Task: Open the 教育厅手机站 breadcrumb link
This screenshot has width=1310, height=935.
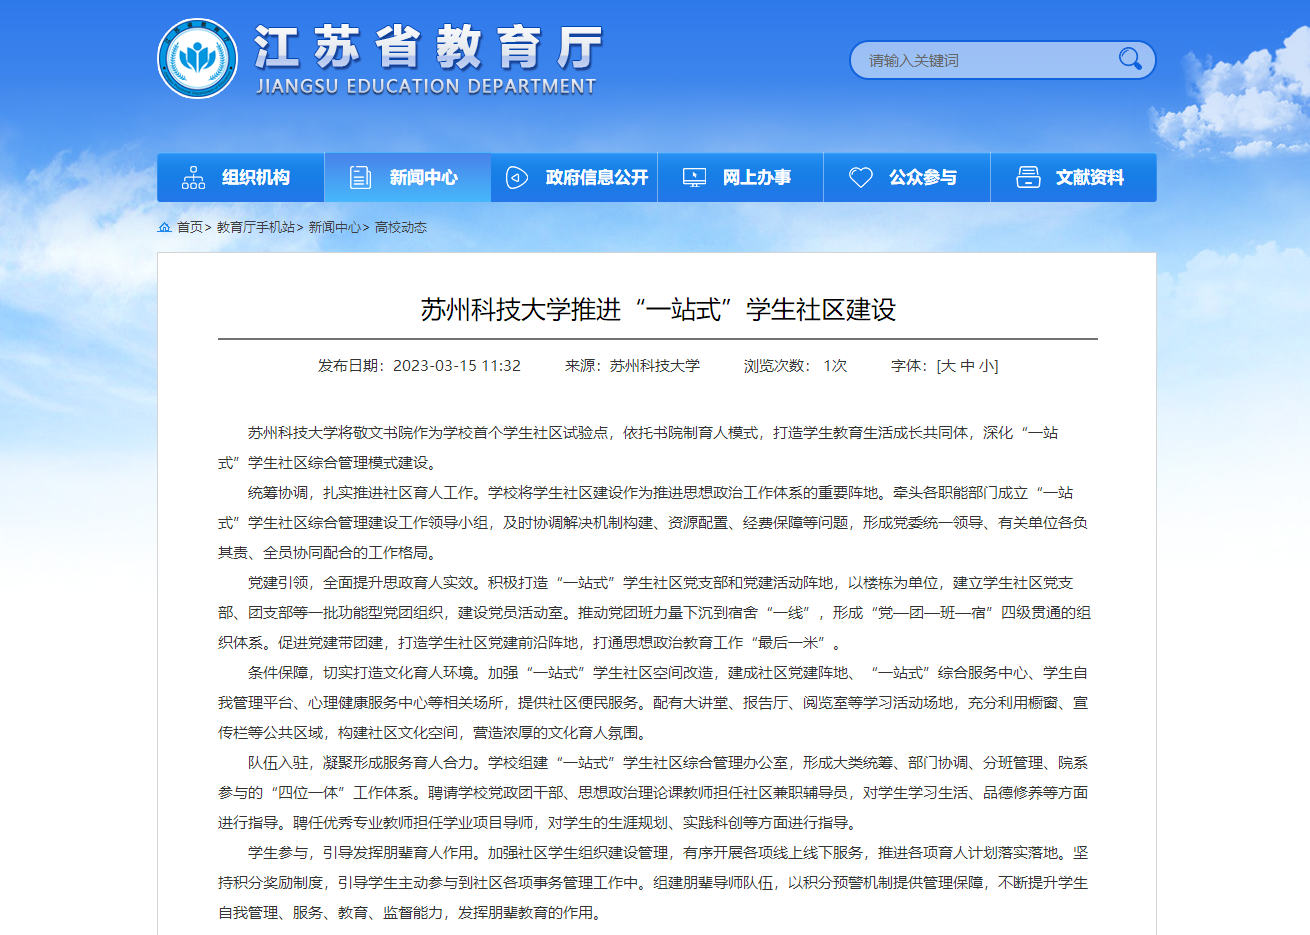Action: click(255, 228)
